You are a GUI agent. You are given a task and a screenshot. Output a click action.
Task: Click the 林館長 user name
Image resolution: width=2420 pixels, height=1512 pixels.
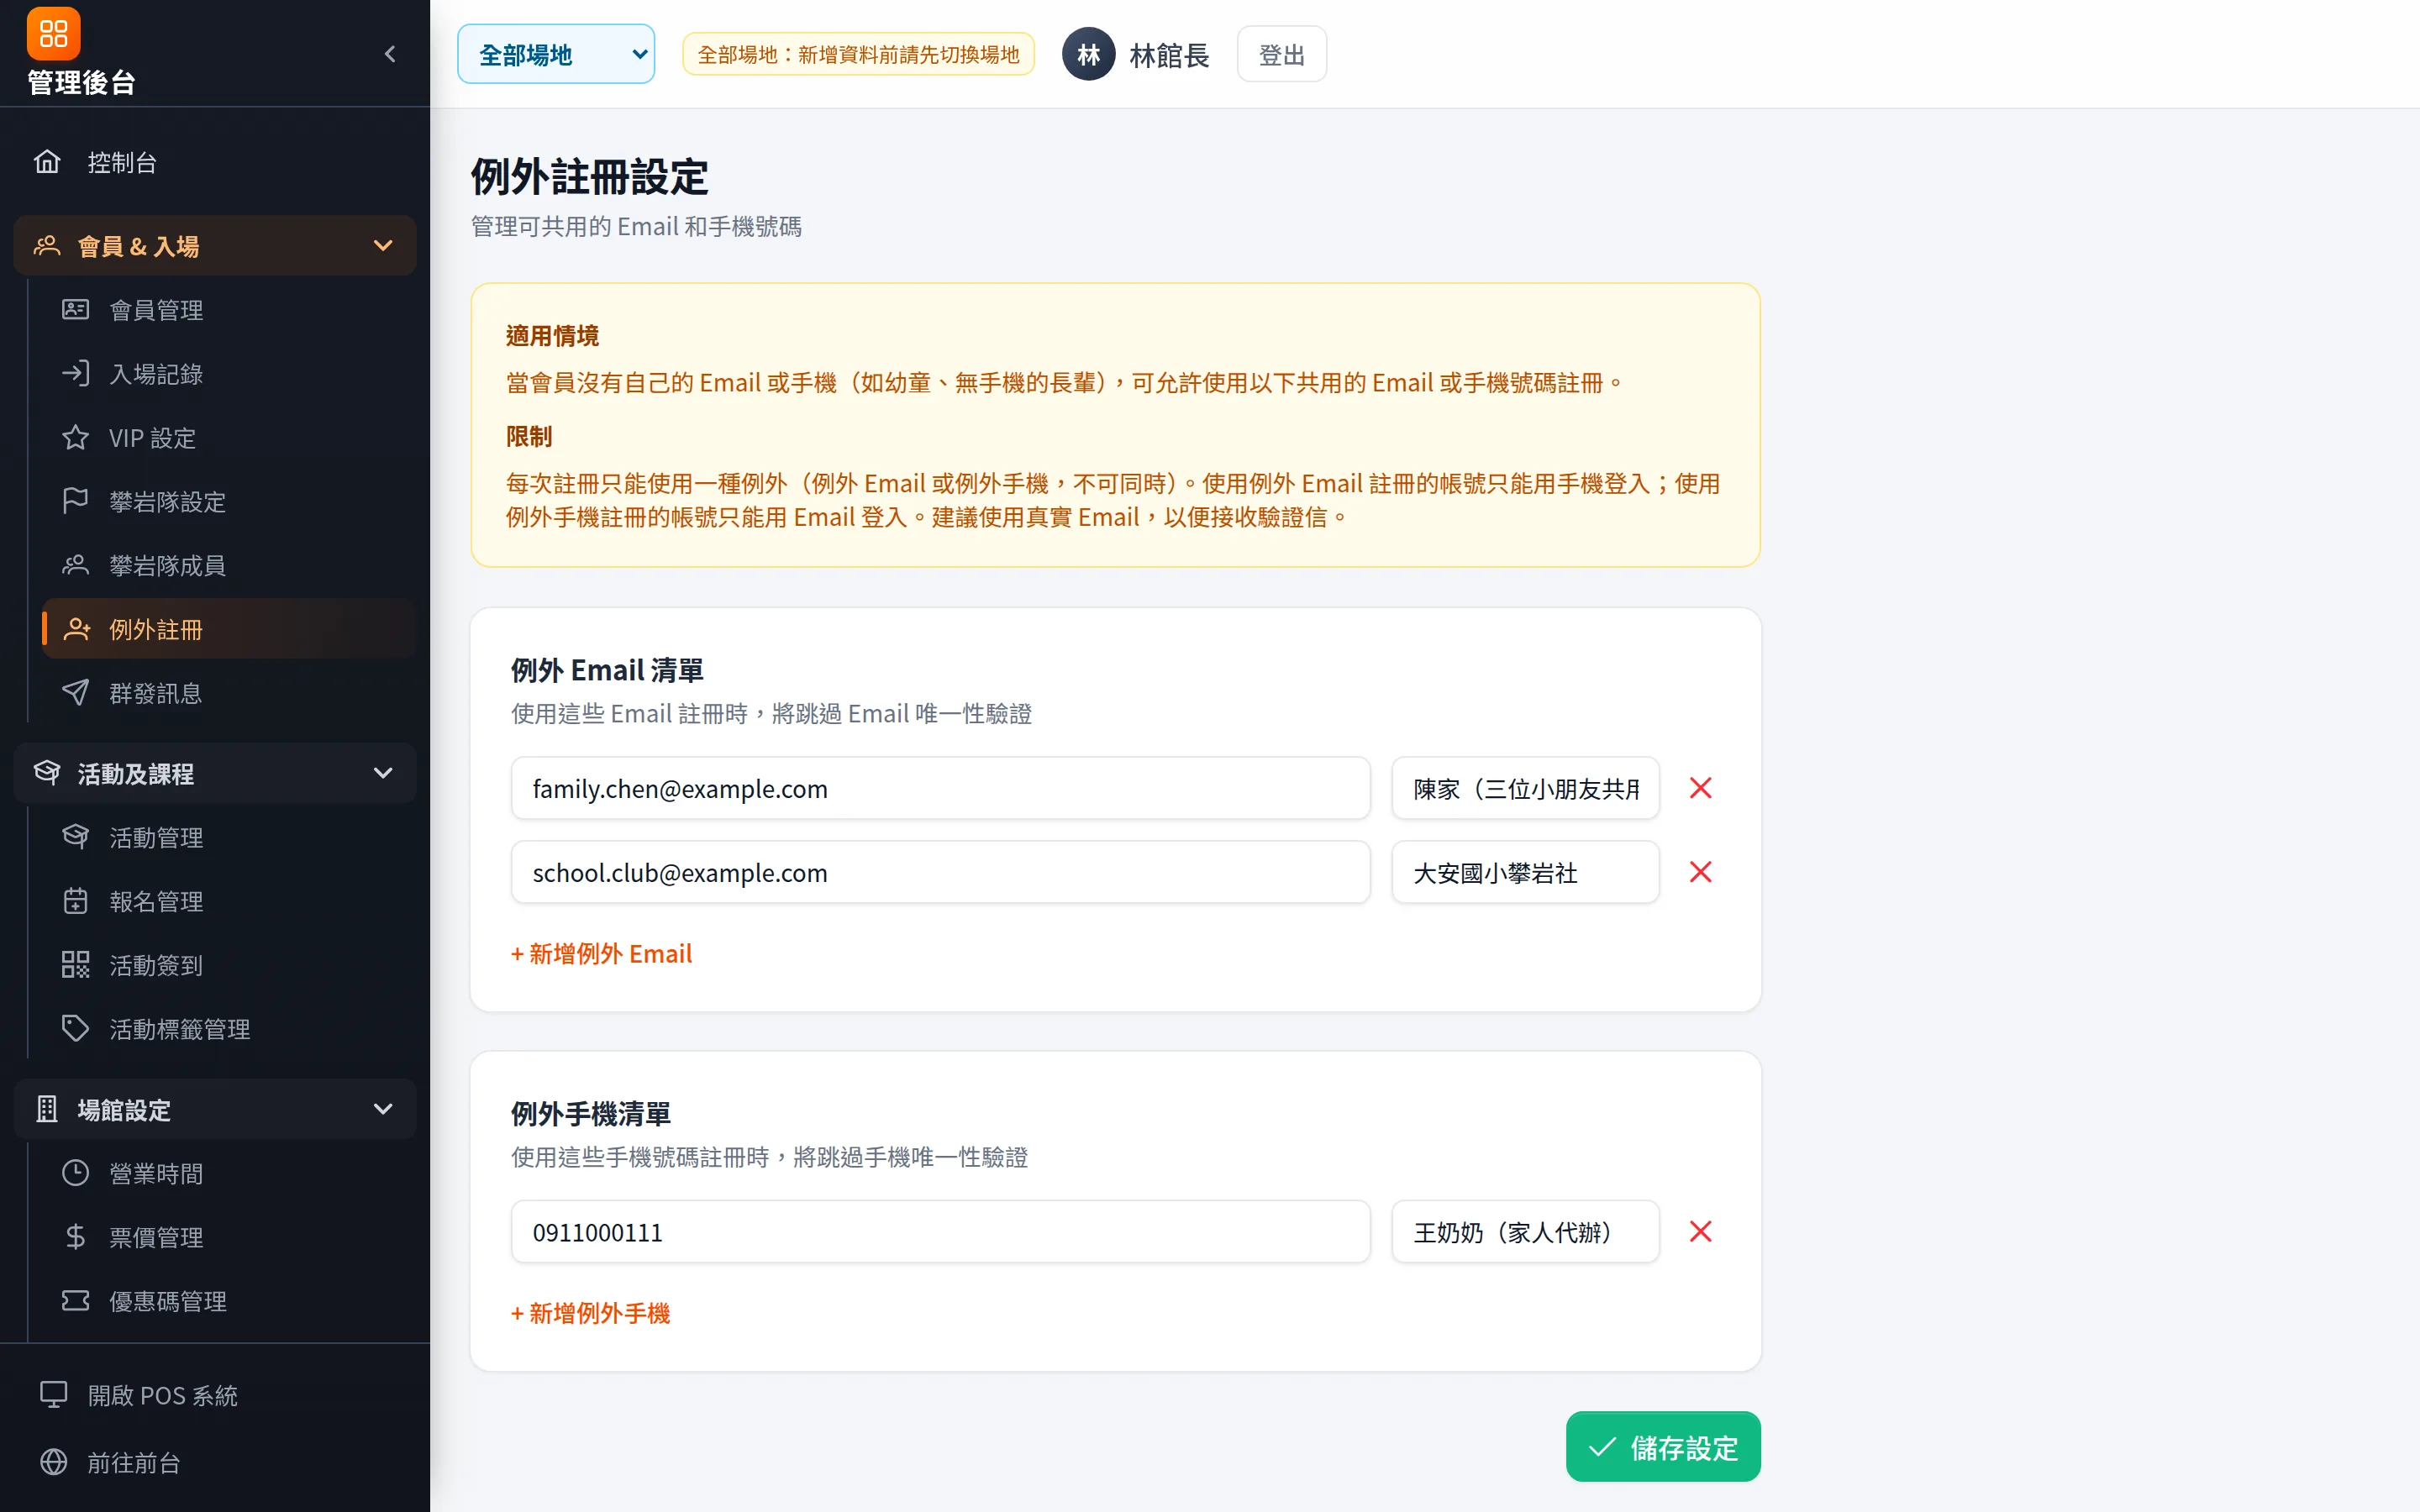[x=1169, y=55]
